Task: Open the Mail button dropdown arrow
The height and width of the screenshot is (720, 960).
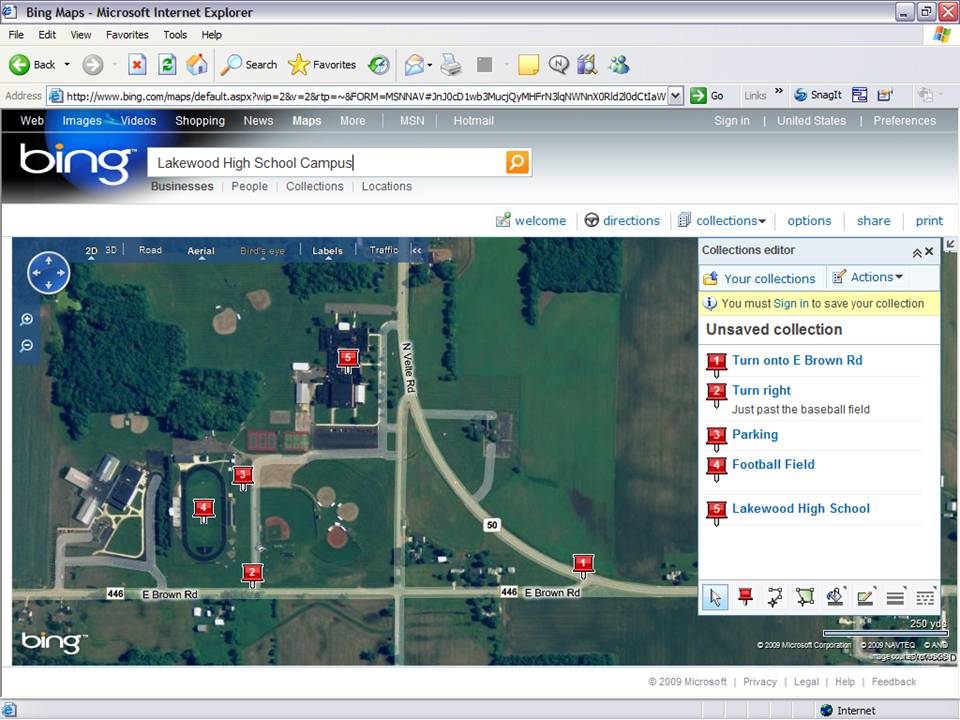Action: [x=430, y=64]
